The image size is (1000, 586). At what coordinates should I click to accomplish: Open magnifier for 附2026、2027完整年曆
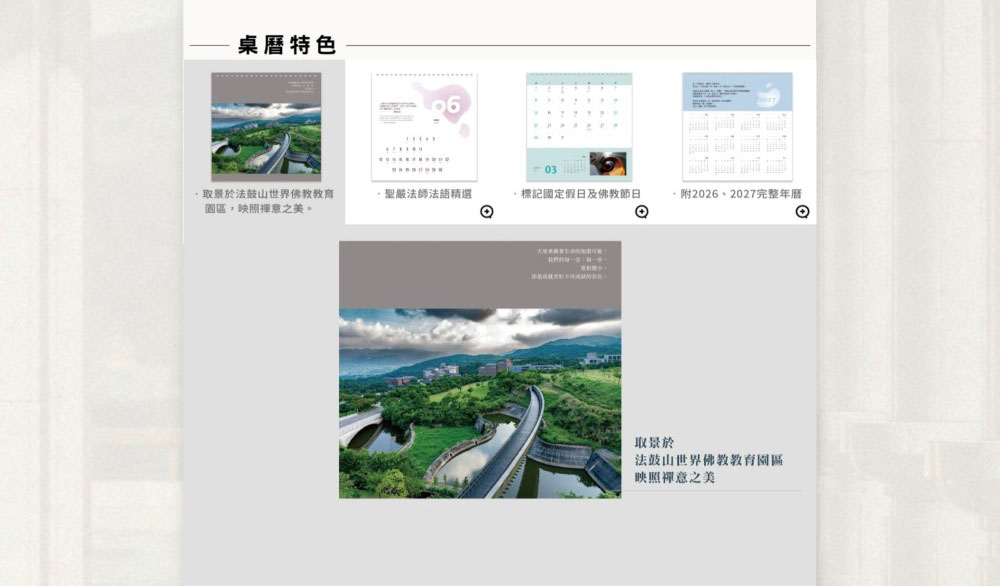pyautogui.click(x=802, y=211)
